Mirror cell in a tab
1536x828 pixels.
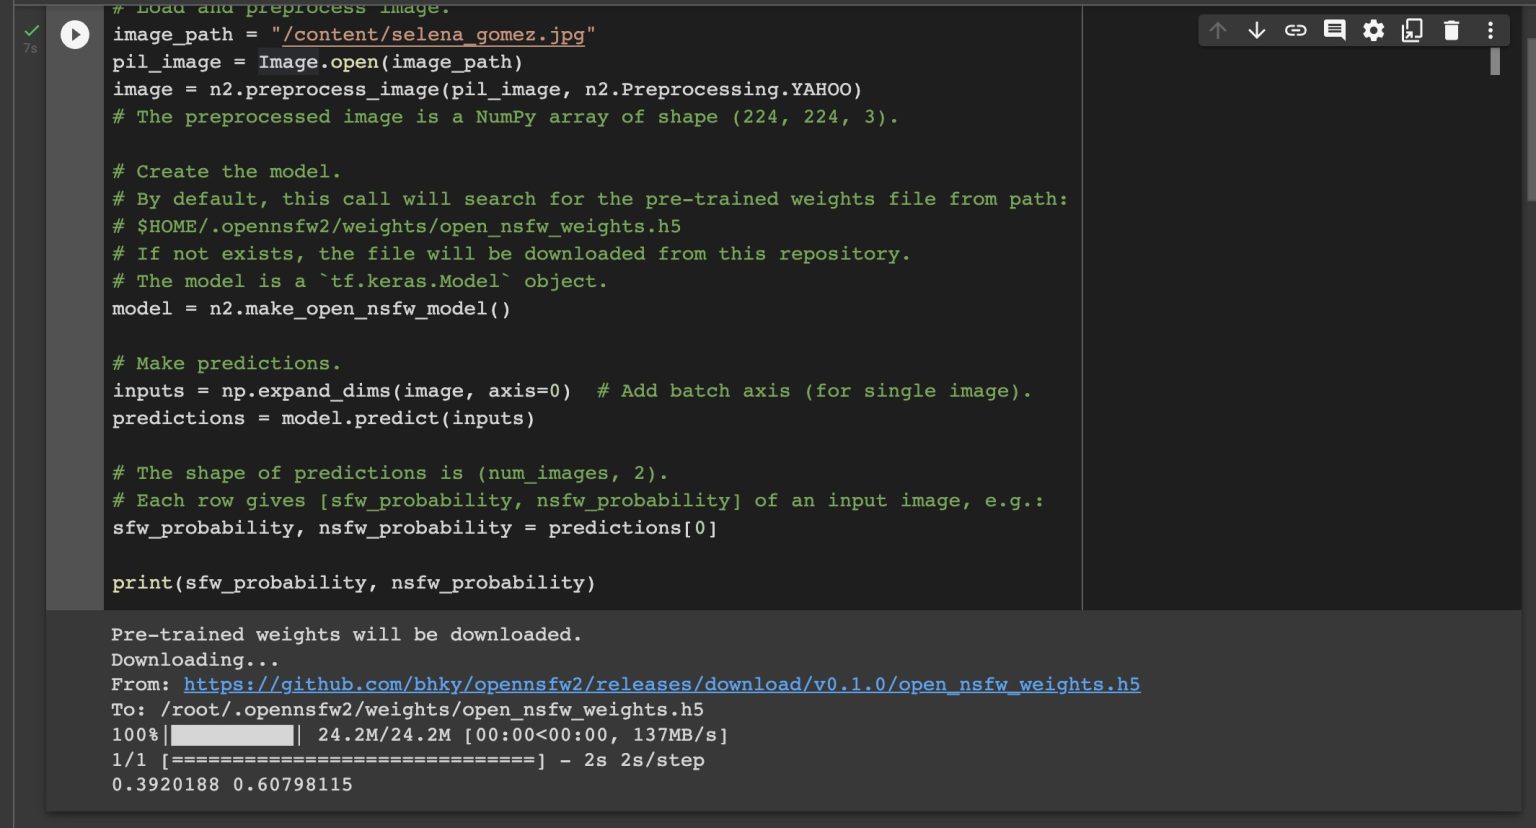point(1412,31)
